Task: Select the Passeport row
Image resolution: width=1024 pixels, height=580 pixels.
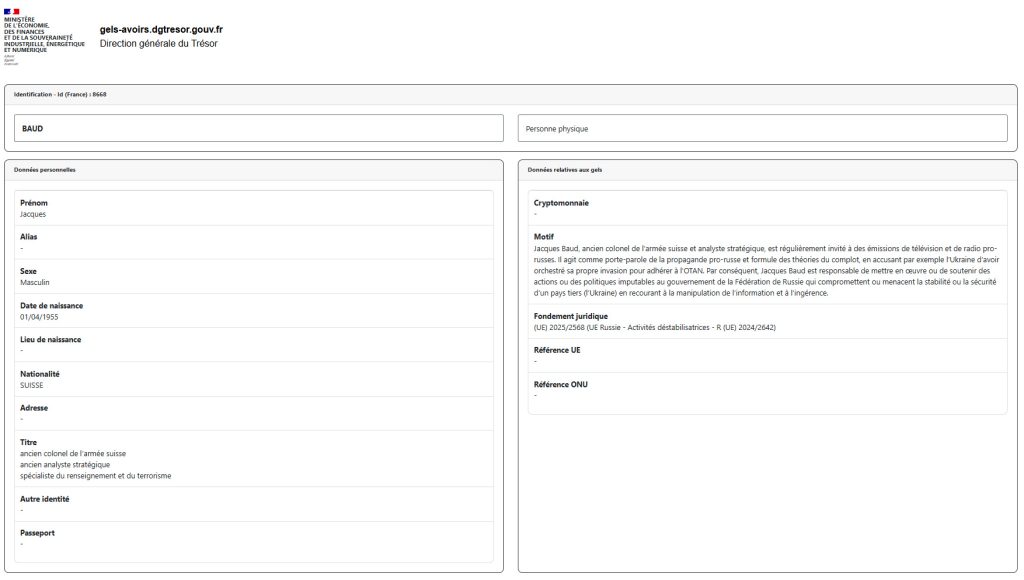Action: pyautogui.click(x=254, y=538)
